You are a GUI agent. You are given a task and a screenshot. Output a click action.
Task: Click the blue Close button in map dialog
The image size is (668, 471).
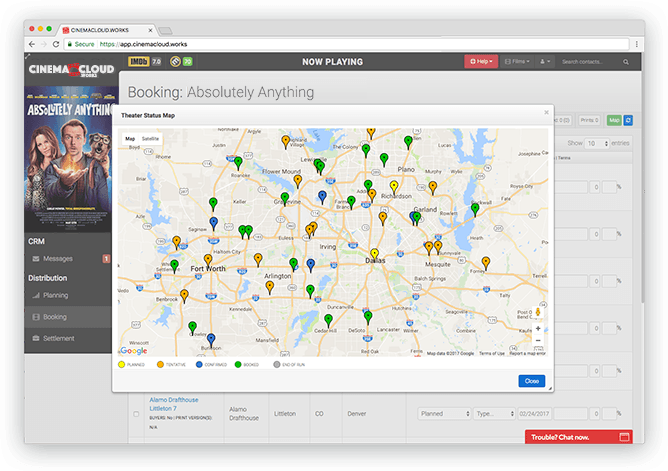click(x=531, y=381)
